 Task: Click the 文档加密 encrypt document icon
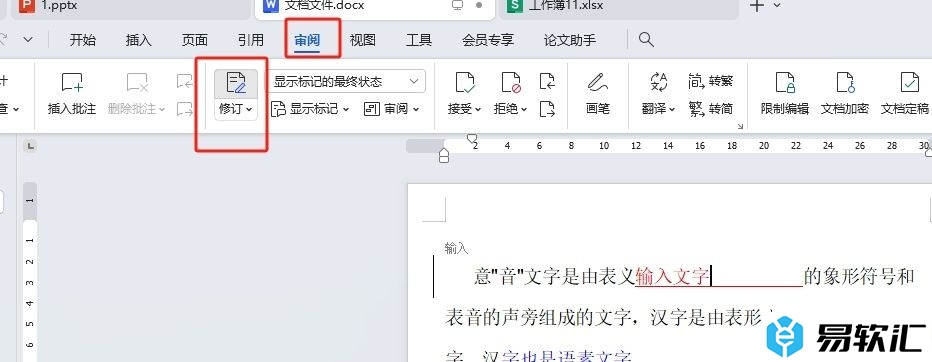pyautogui.click(x=845, y=83)
